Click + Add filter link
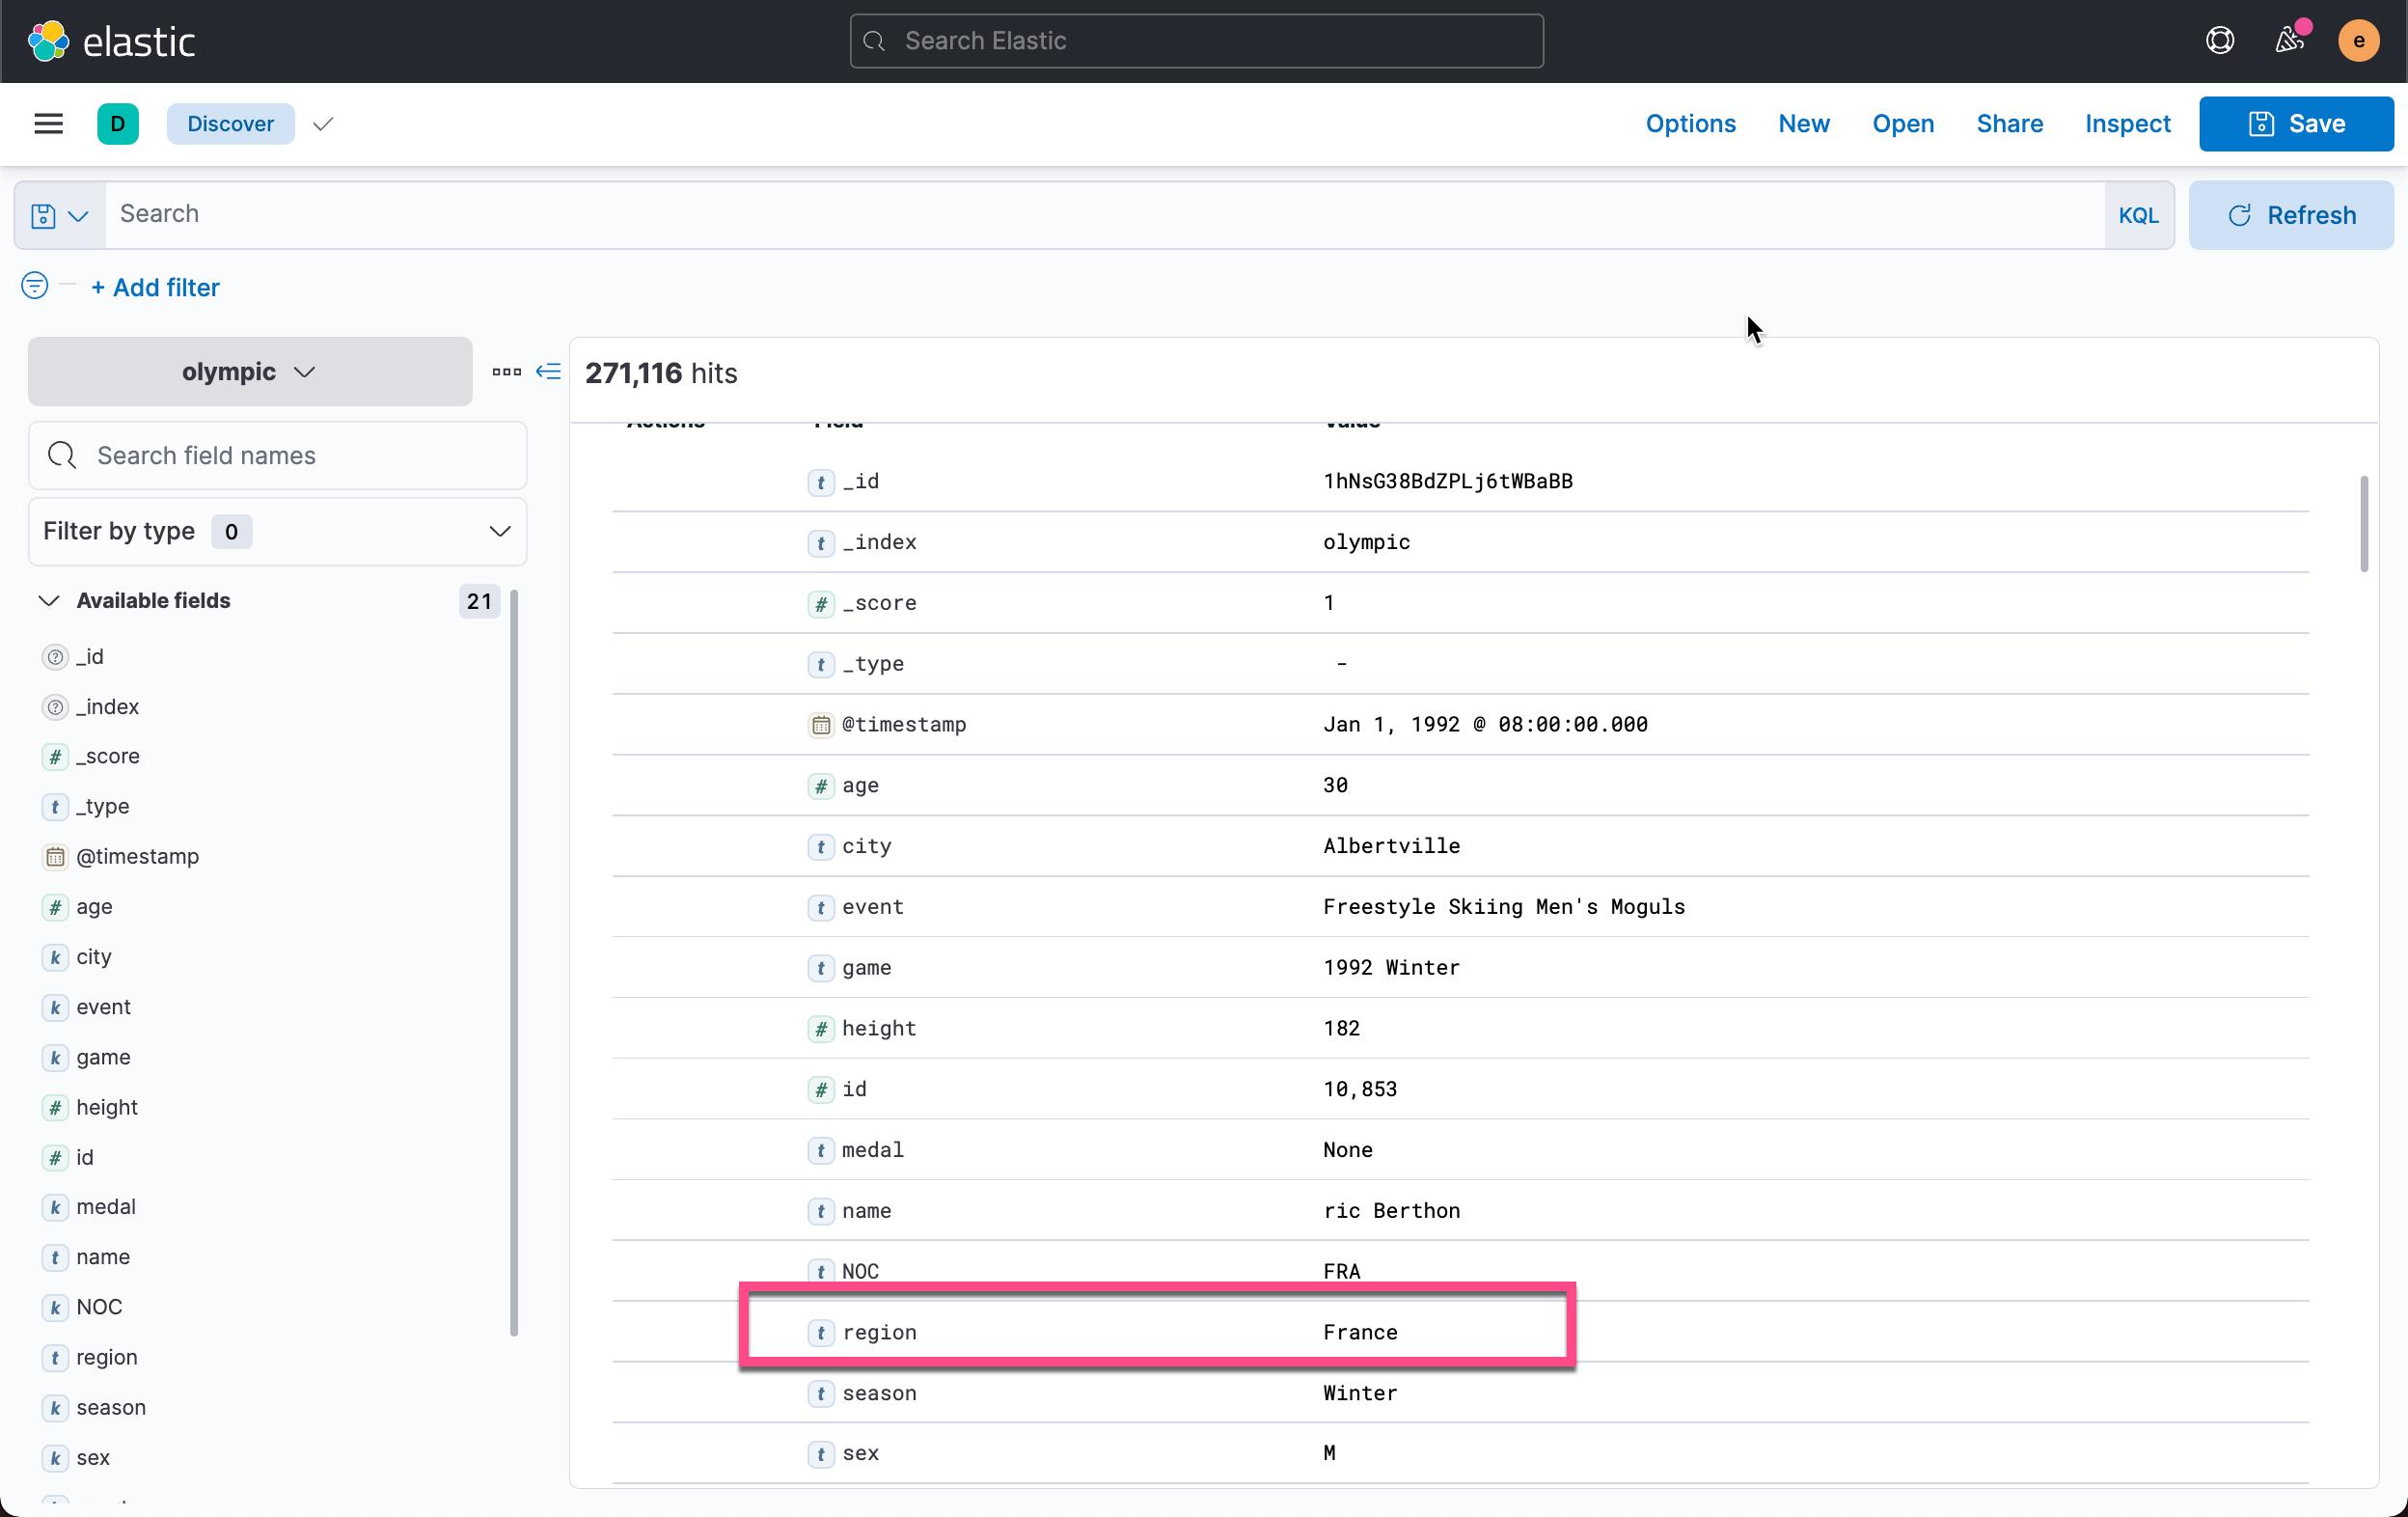Screen dimensions: 2408x1517 155,287
